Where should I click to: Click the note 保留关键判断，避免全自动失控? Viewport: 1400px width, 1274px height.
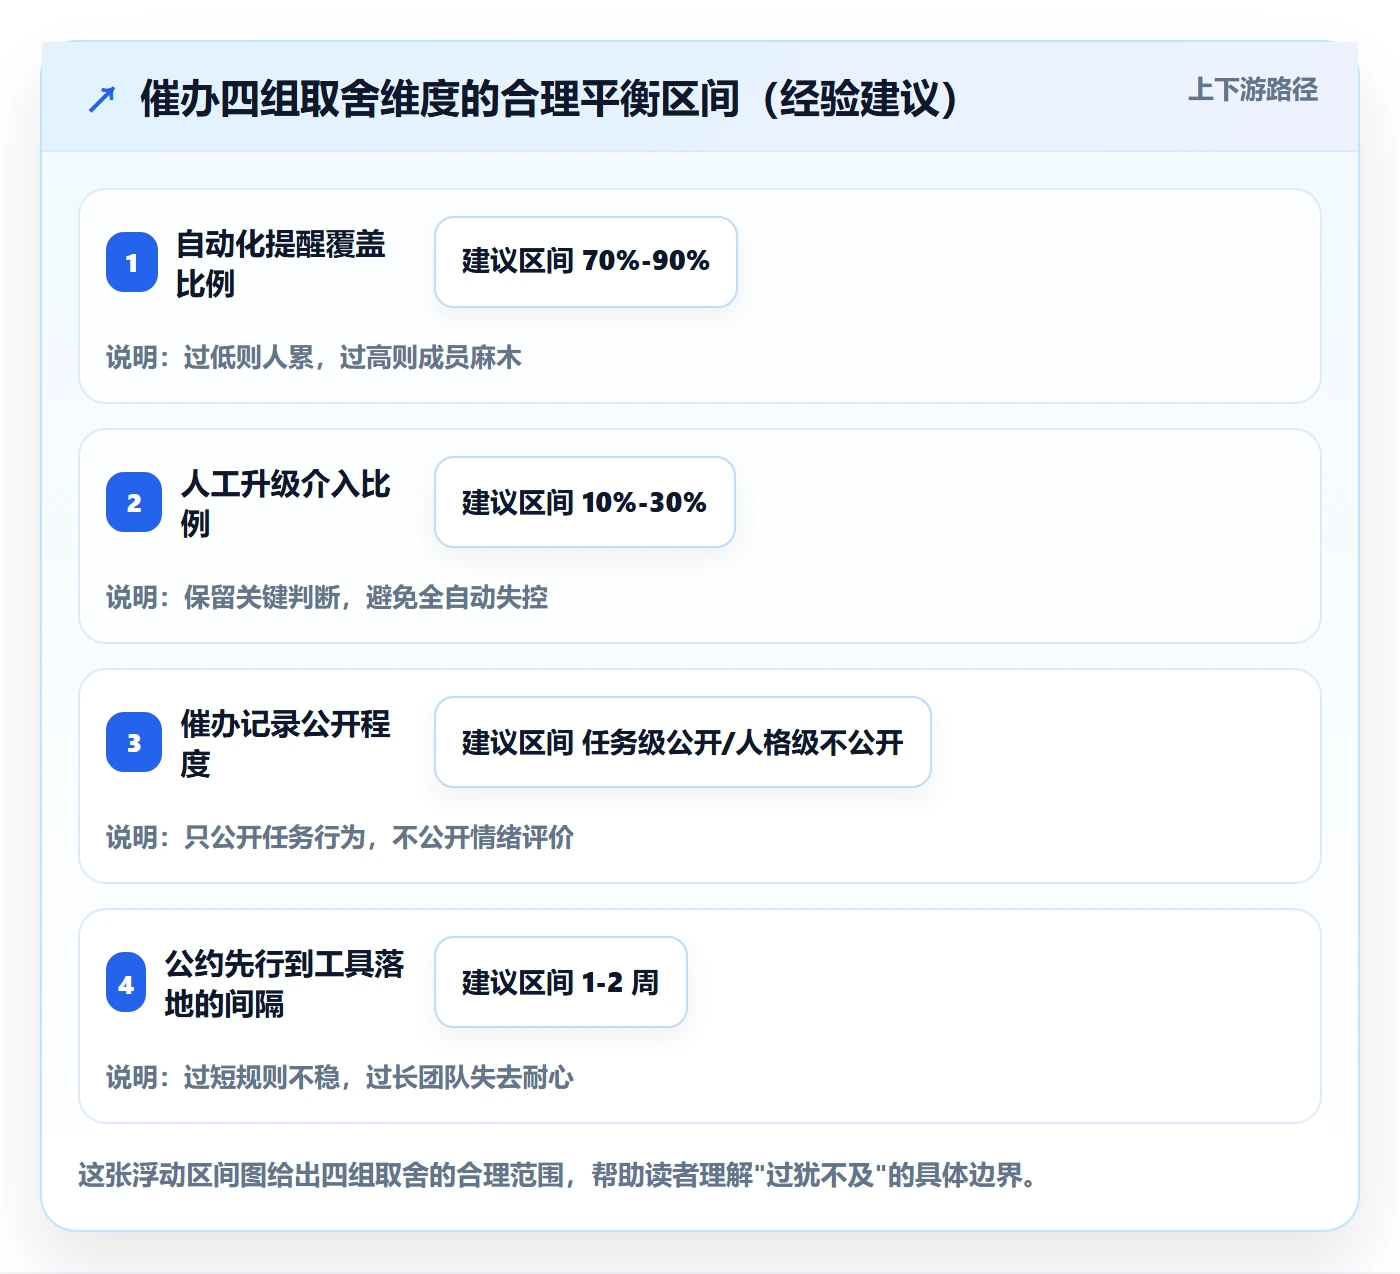pos(327,597)
